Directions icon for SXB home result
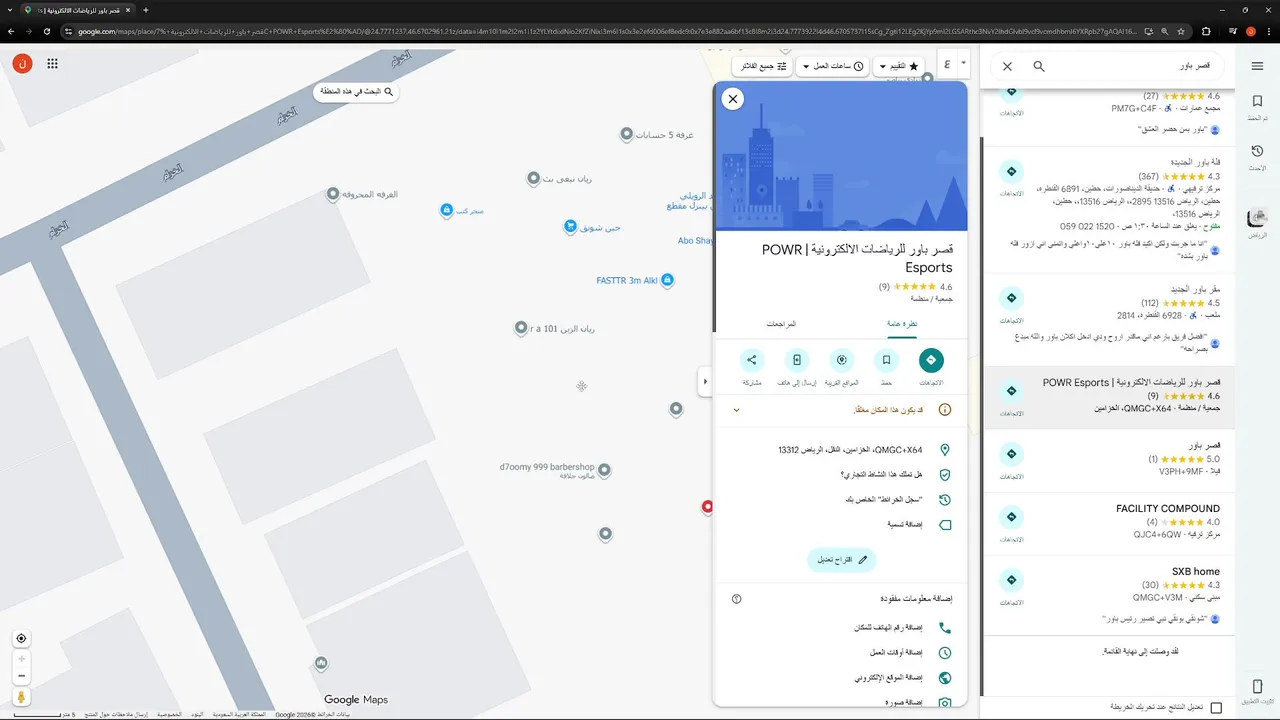 pos(1012,580)
